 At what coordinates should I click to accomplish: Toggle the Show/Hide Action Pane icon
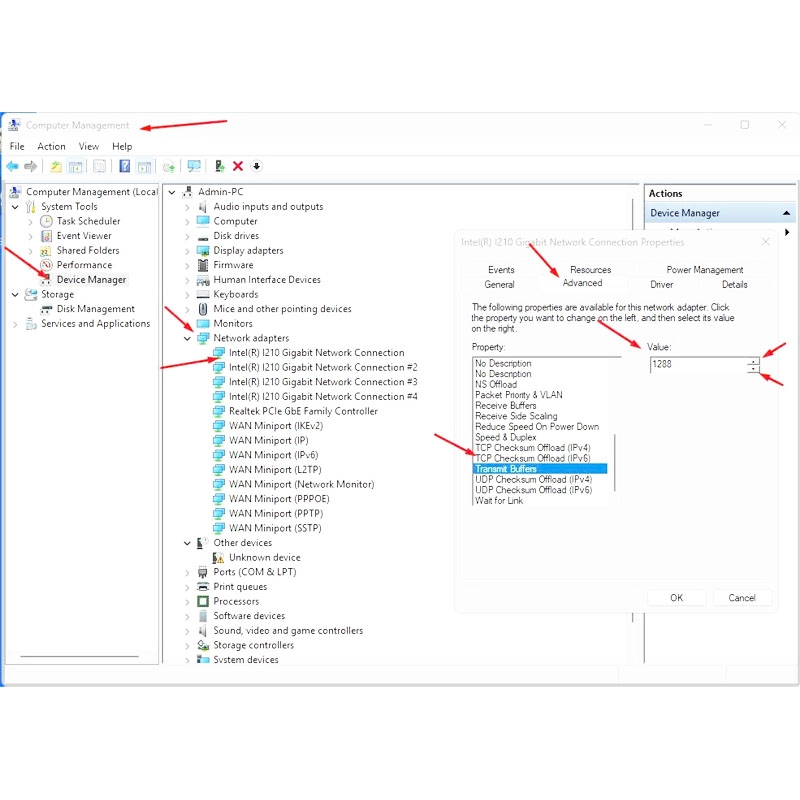coord(144,166)
